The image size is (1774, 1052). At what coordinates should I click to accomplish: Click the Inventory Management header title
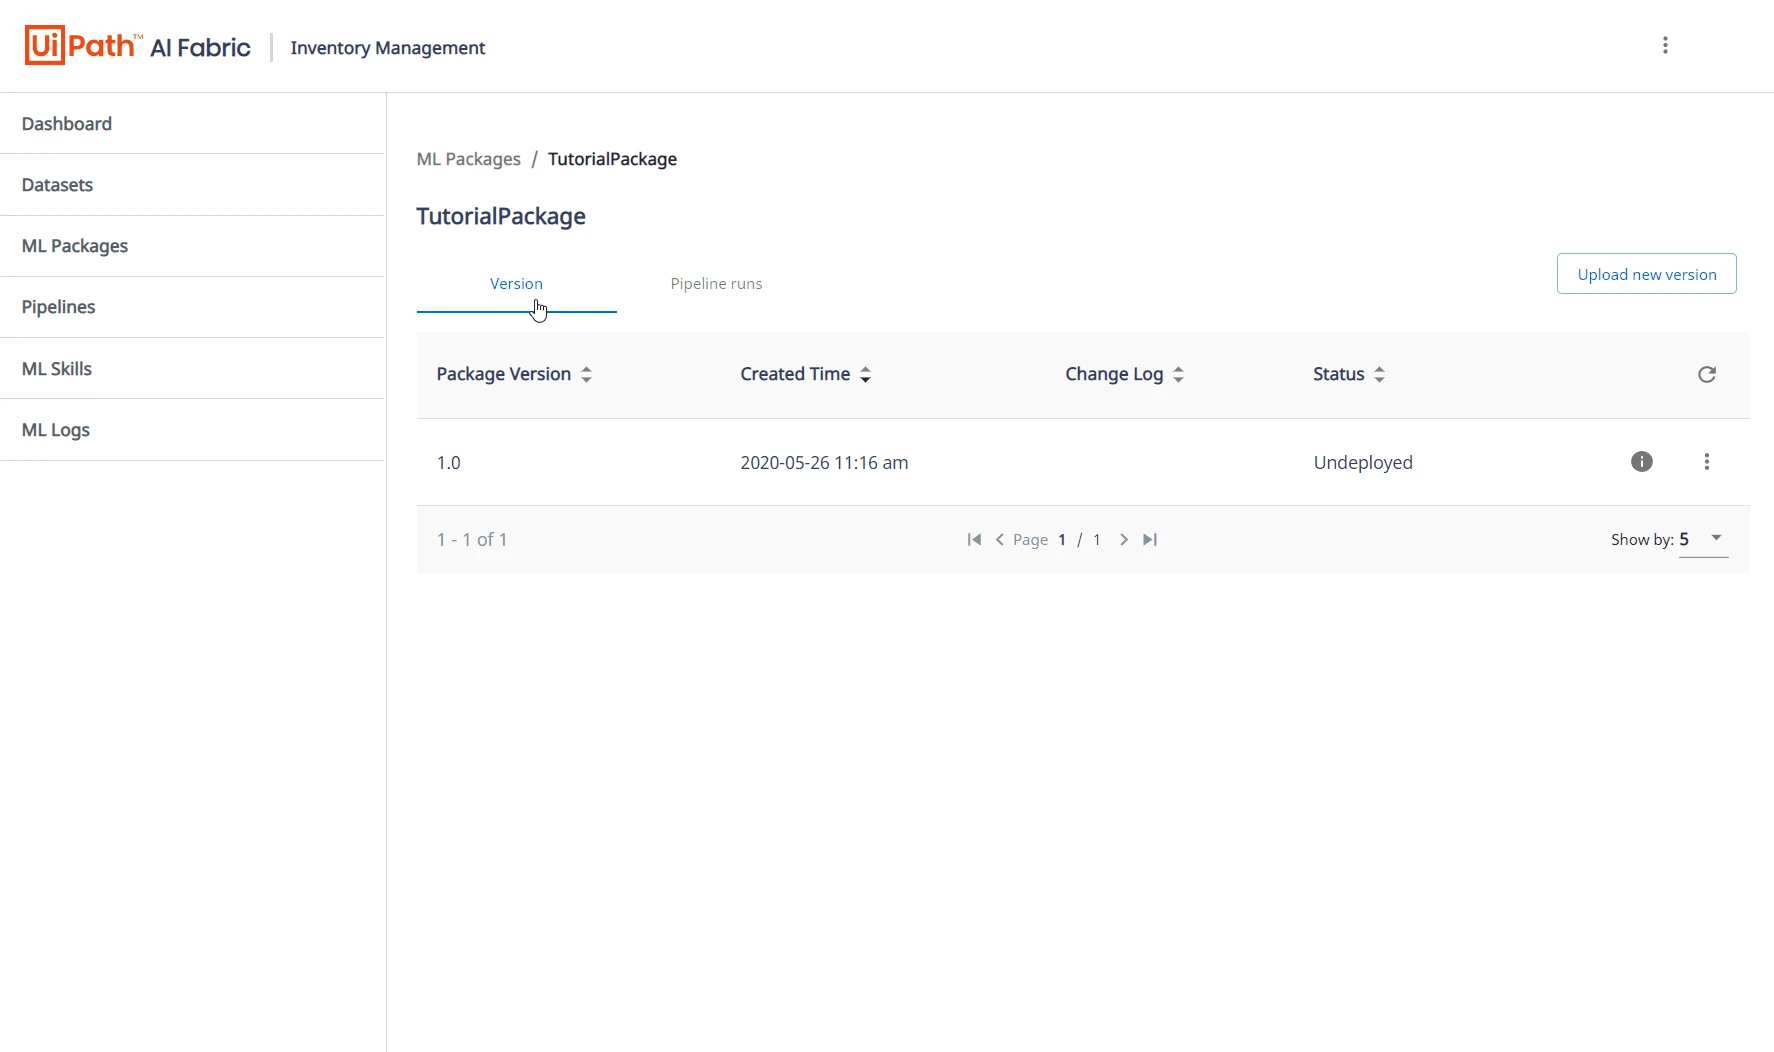click(x=388, y=48)
